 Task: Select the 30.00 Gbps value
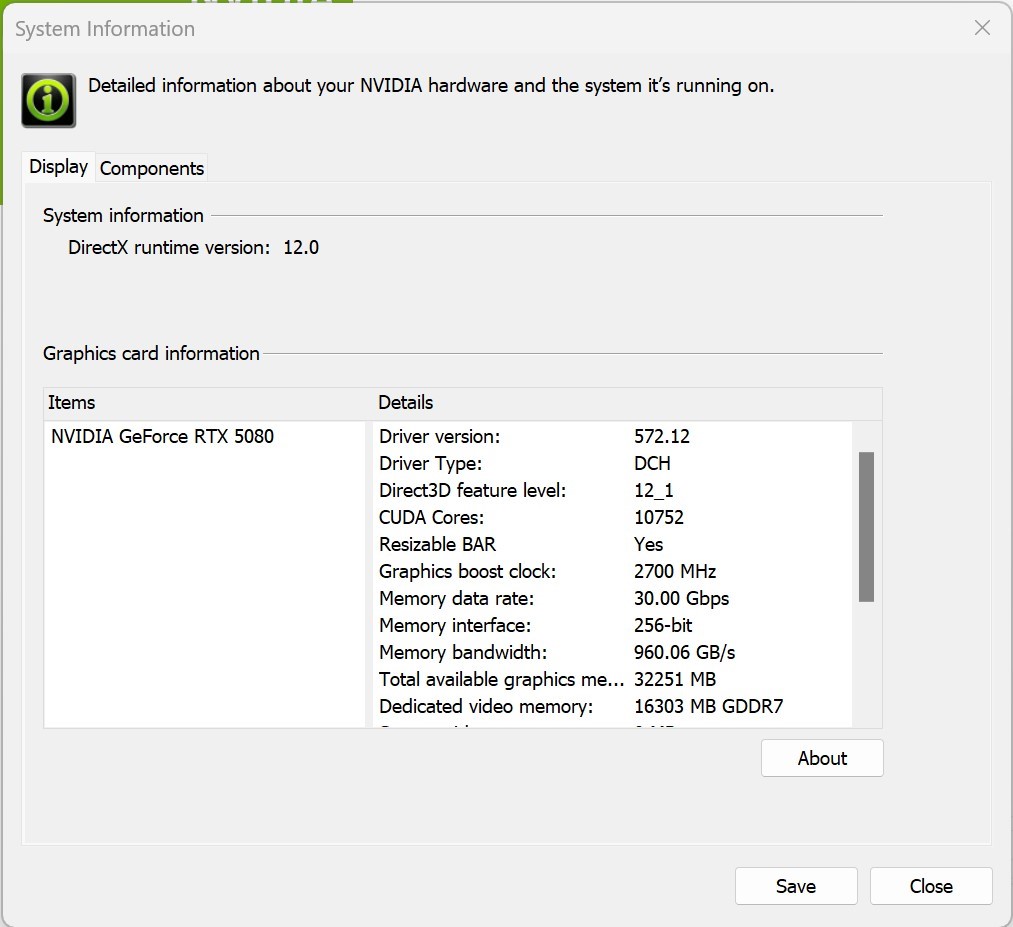[x=682, y=599]
